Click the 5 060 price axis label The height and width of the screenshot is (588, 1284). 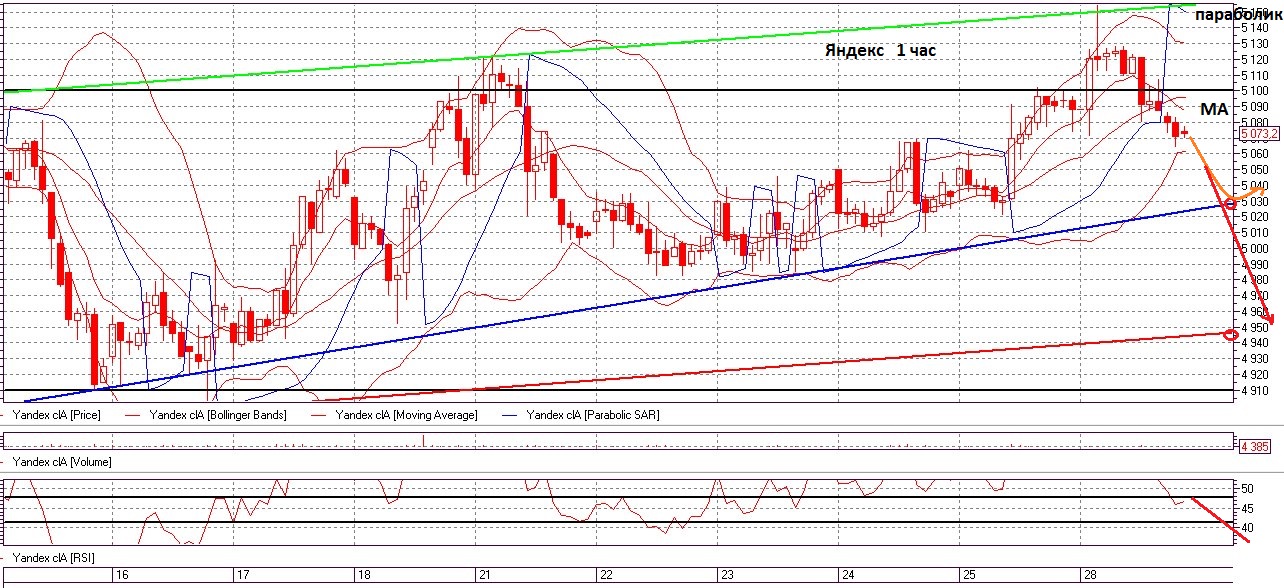tap(1255, 153)
